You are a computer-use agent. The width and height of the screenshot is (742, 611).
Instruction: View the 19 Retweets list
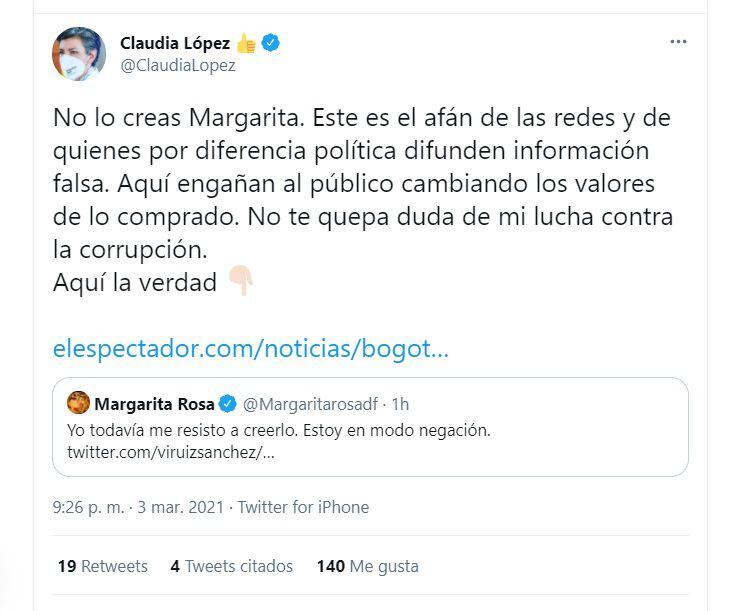coord(102,566)
